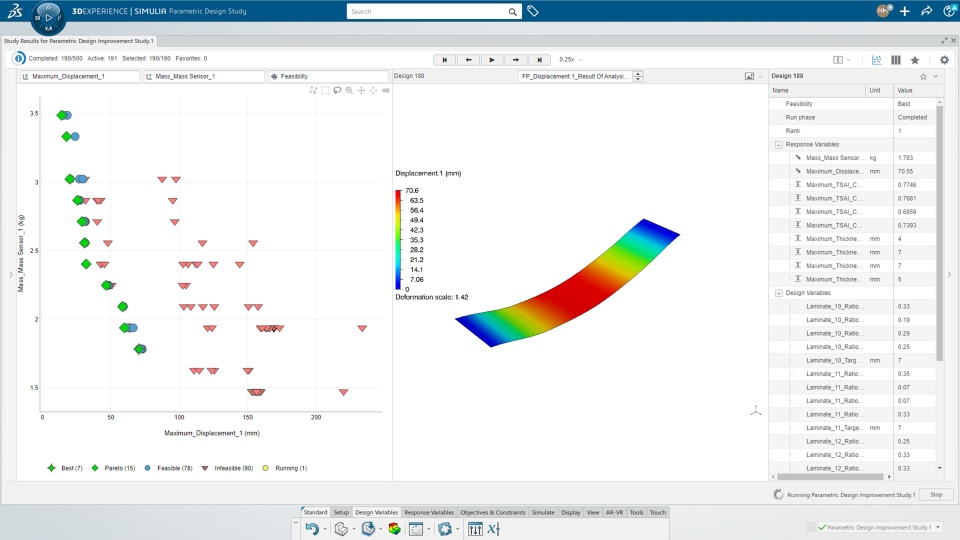Jump to first design playback button
Image resolution: width=960 pixels, height=540 pixels.
click(x=445, y=60)
